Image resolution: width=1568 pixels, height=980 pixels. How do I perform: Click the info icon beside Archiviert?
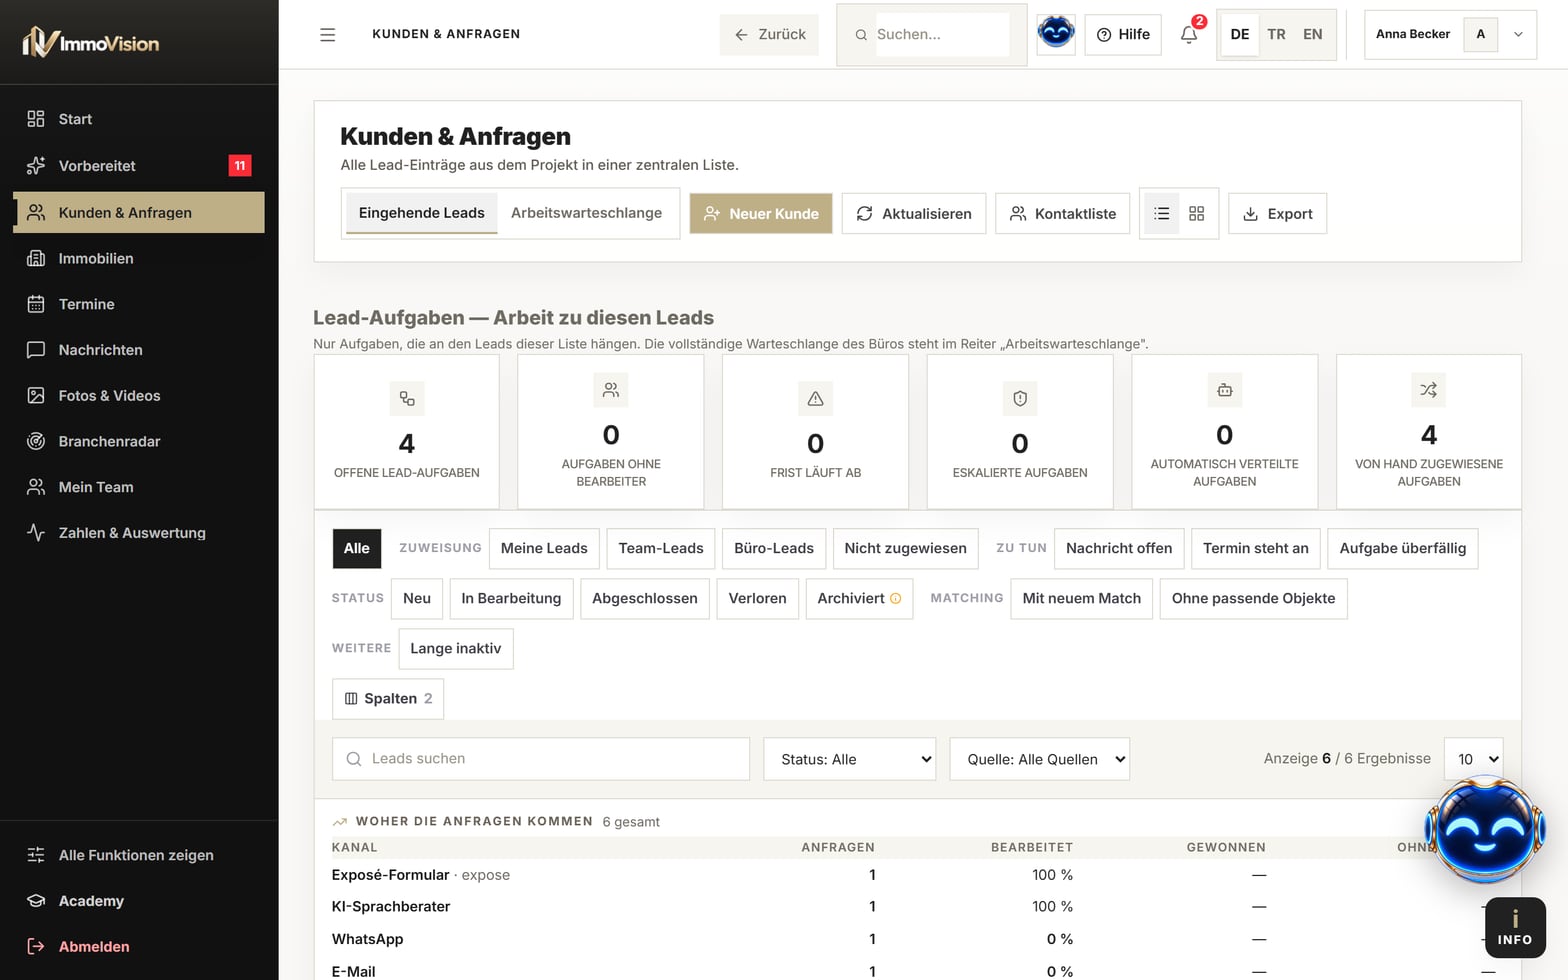point(896,598)
